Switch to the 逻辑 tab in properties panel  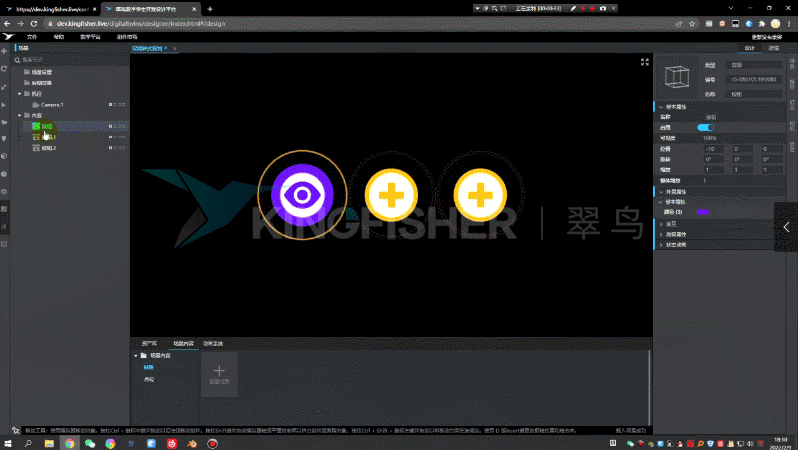tap(774, 48)
